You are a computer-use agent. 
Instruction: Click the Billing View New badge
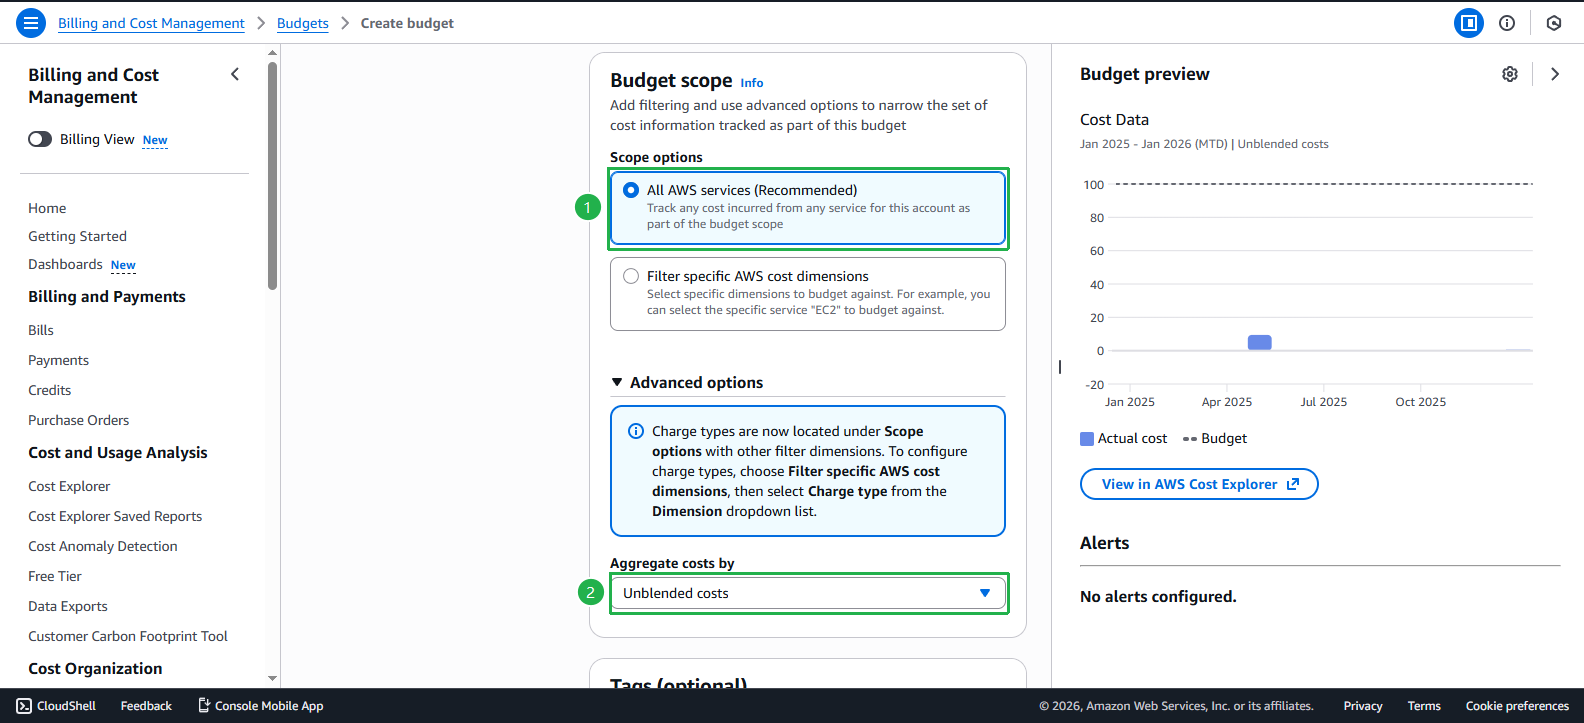point(155,140)
